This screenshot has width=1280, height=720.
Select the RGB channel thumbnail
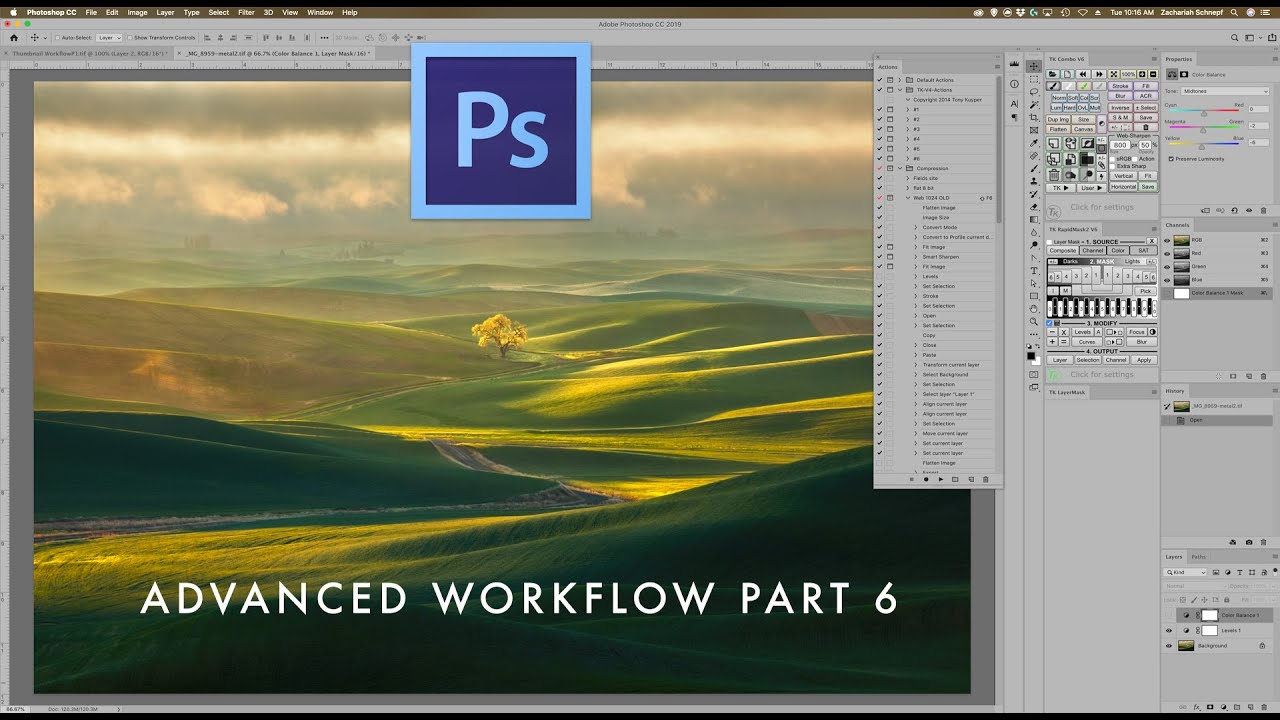pos(1181,240)
